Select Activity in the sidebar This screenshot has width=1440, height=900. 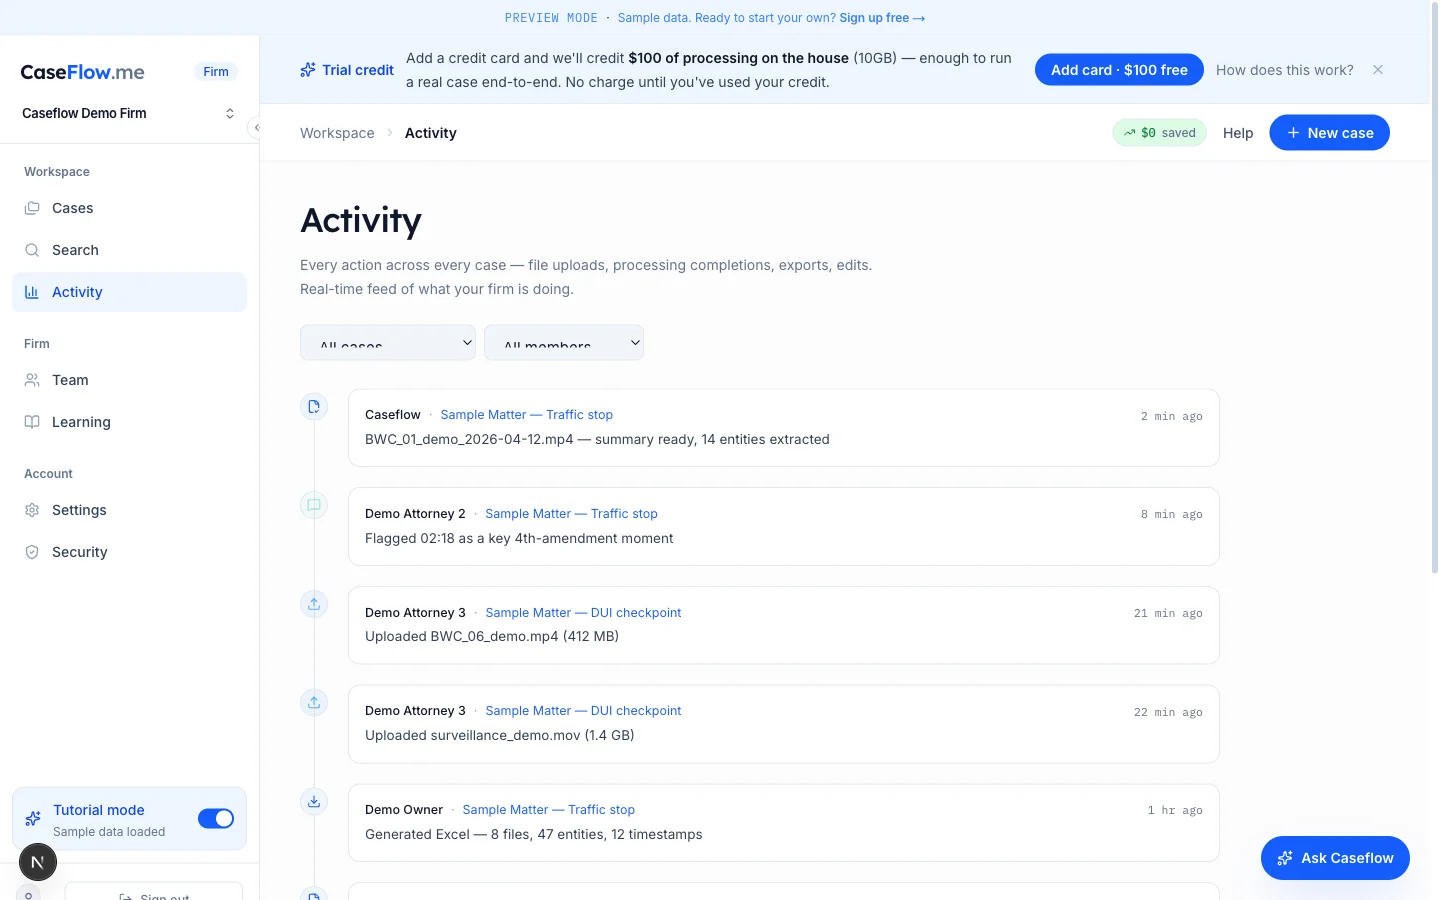(x=129, y=292)
